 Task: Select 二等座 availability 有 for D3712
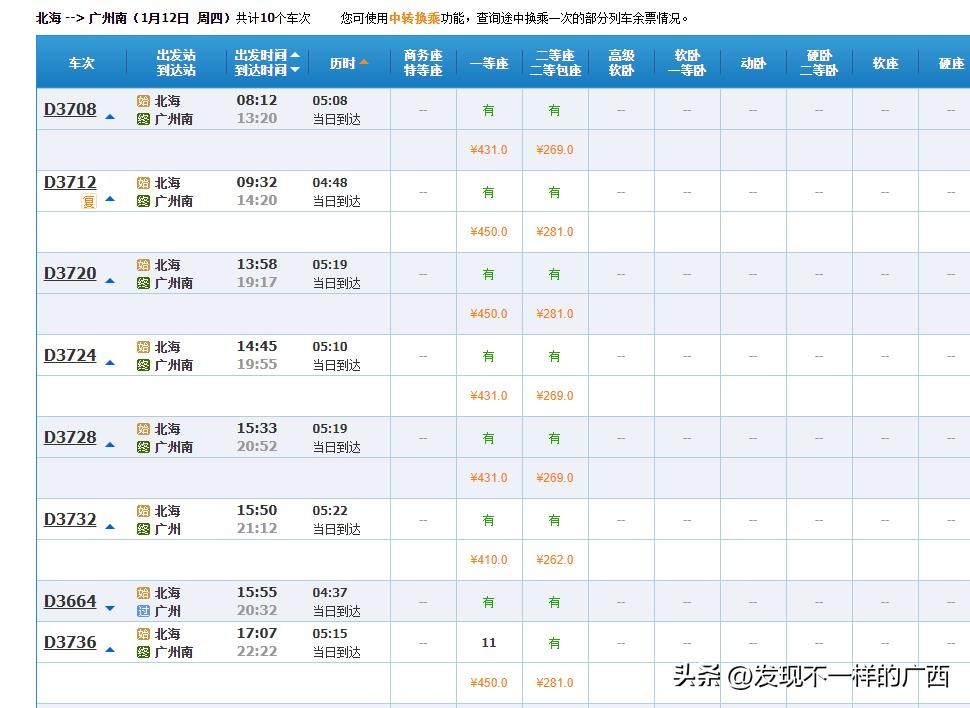(554, 192)
